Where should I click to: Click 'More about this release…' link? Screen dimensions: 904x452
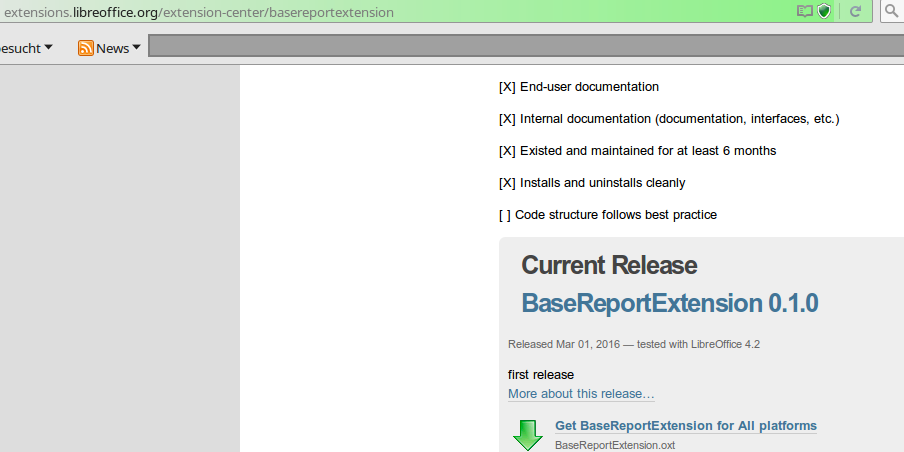click(581, 394)
